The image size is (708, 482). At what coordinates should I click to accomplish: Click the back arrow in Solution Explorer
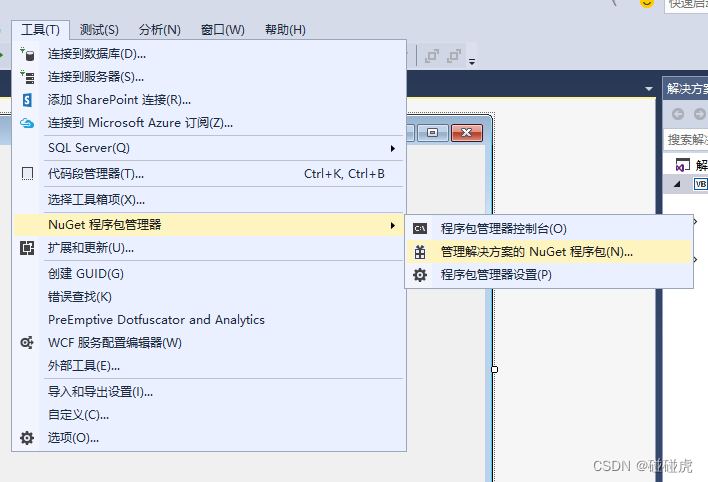pos(678,114)
